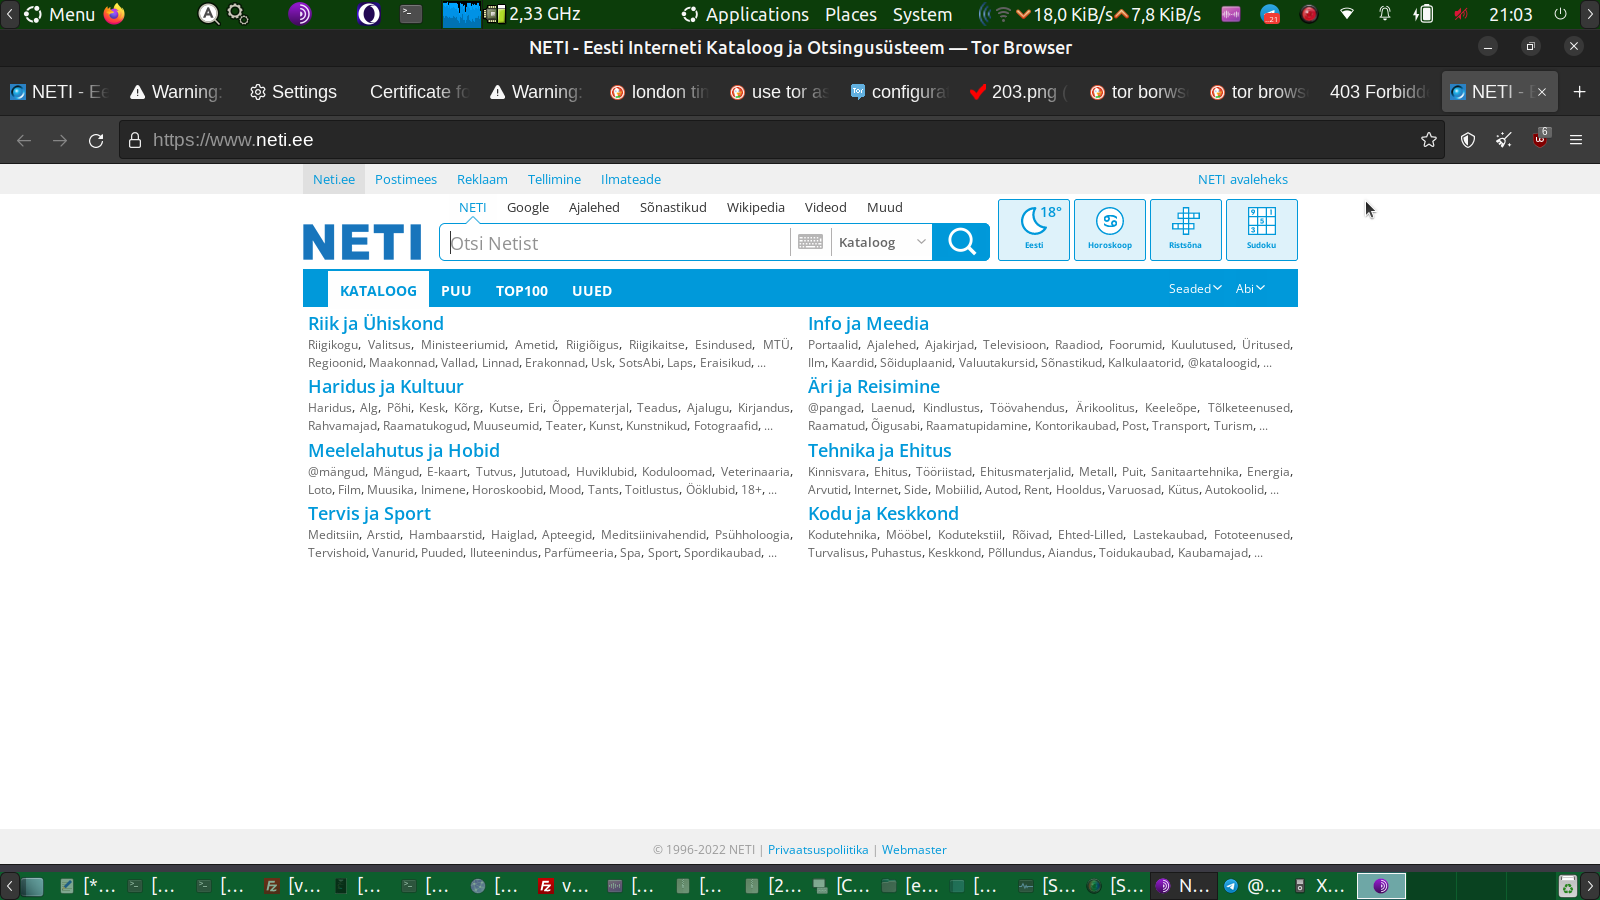Open the Info ja Meedia category
1600x900 pixels.
click(x=868, y=324)
